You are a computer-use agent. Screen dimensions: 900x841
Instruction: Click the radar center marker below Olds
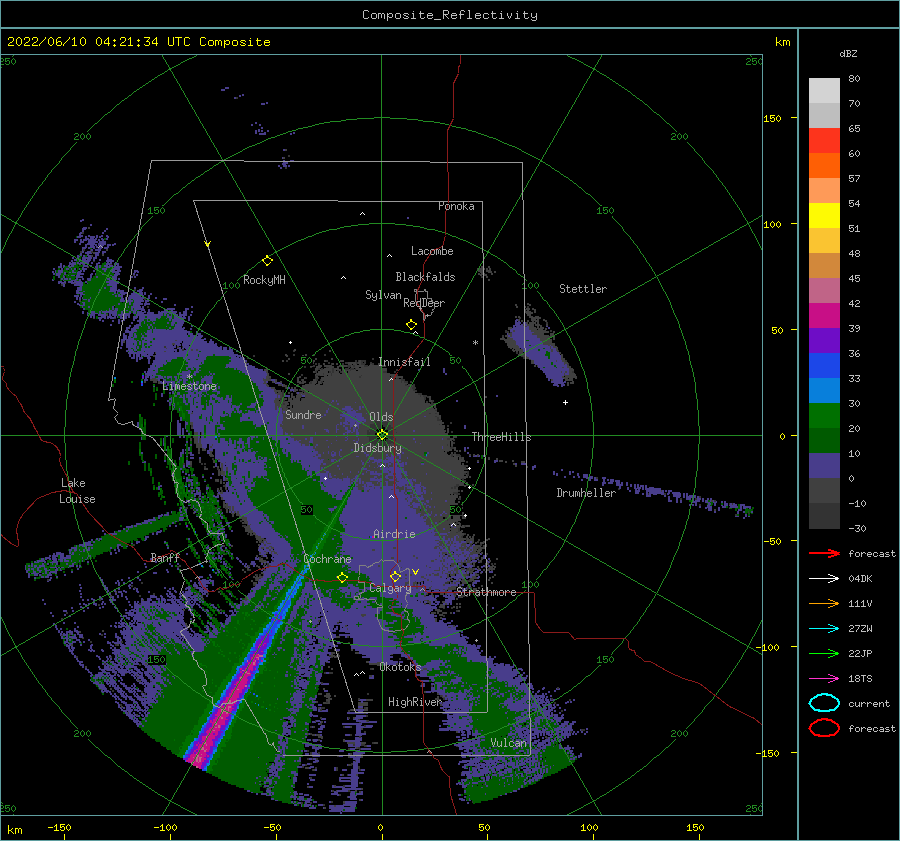tap(382, 435)
